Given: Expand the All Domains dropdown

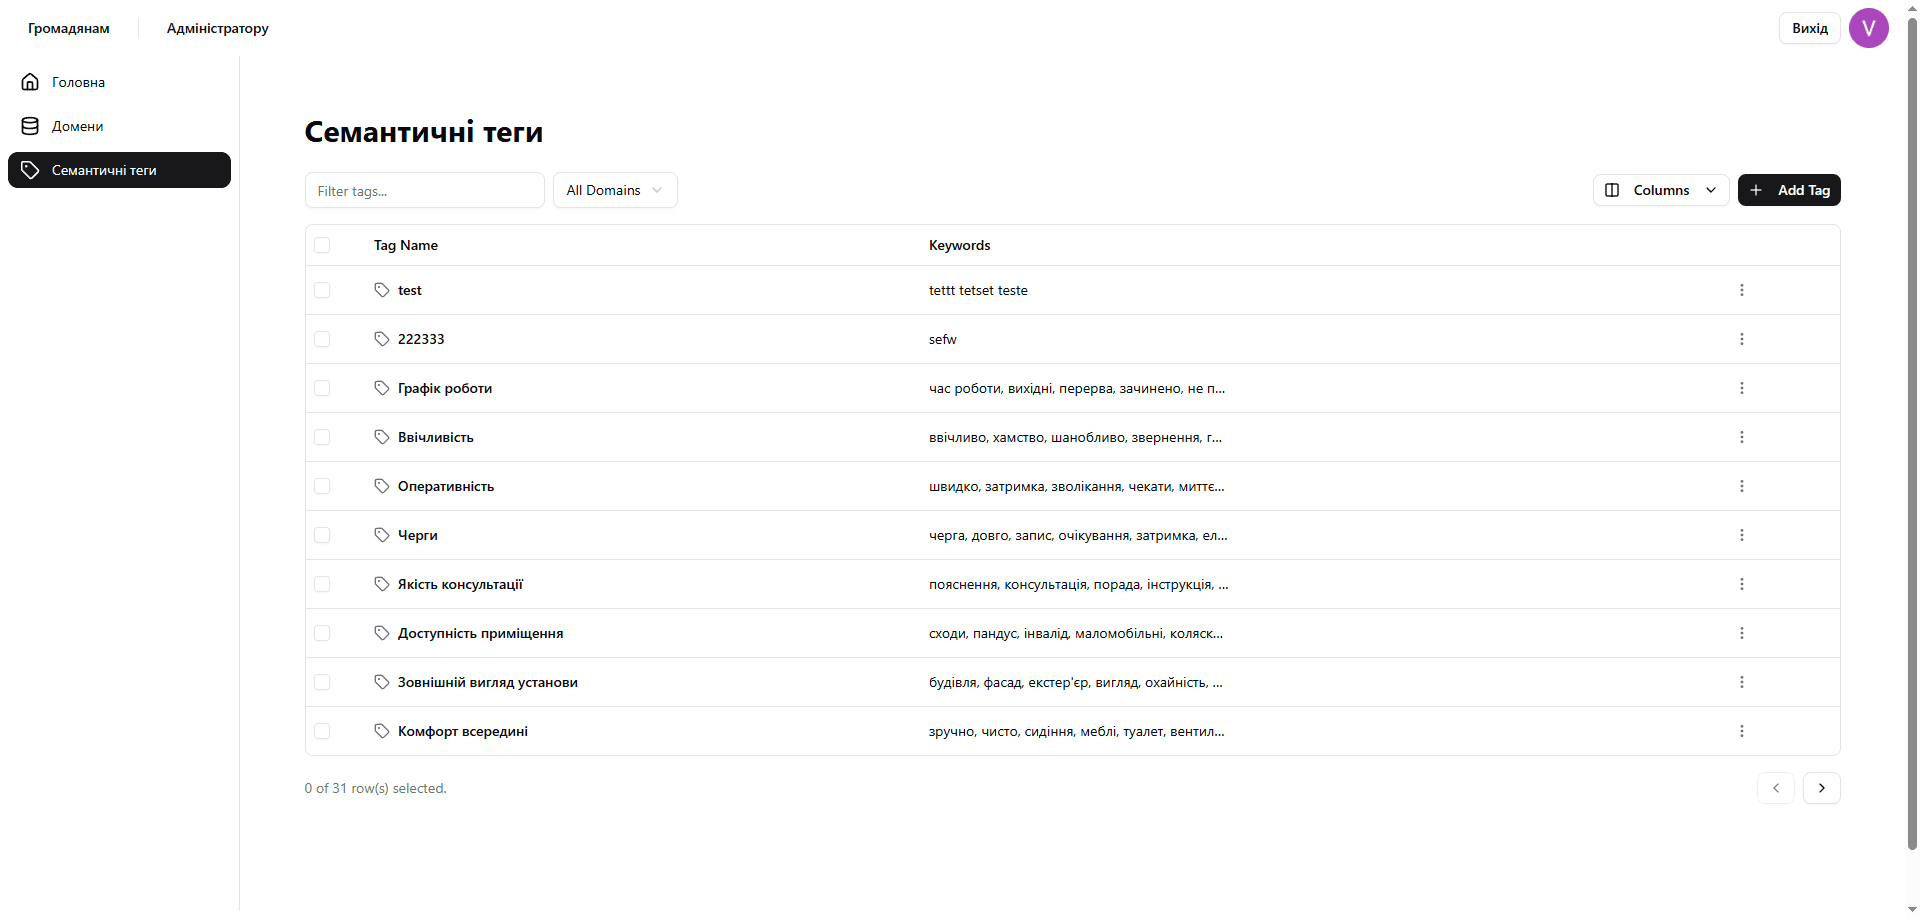Looking at the screenshot, I should (x=615, y=190).
